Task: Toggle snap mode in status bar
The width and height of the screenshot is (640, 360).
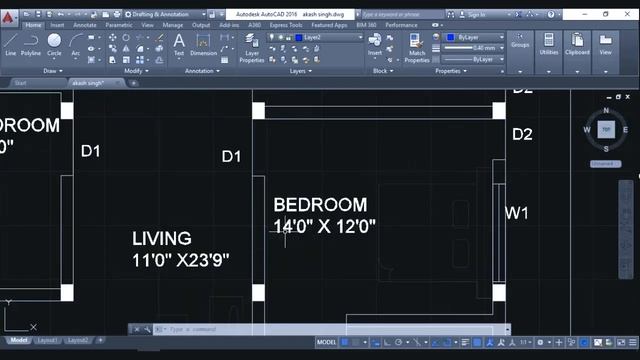Action: (356, 342)
